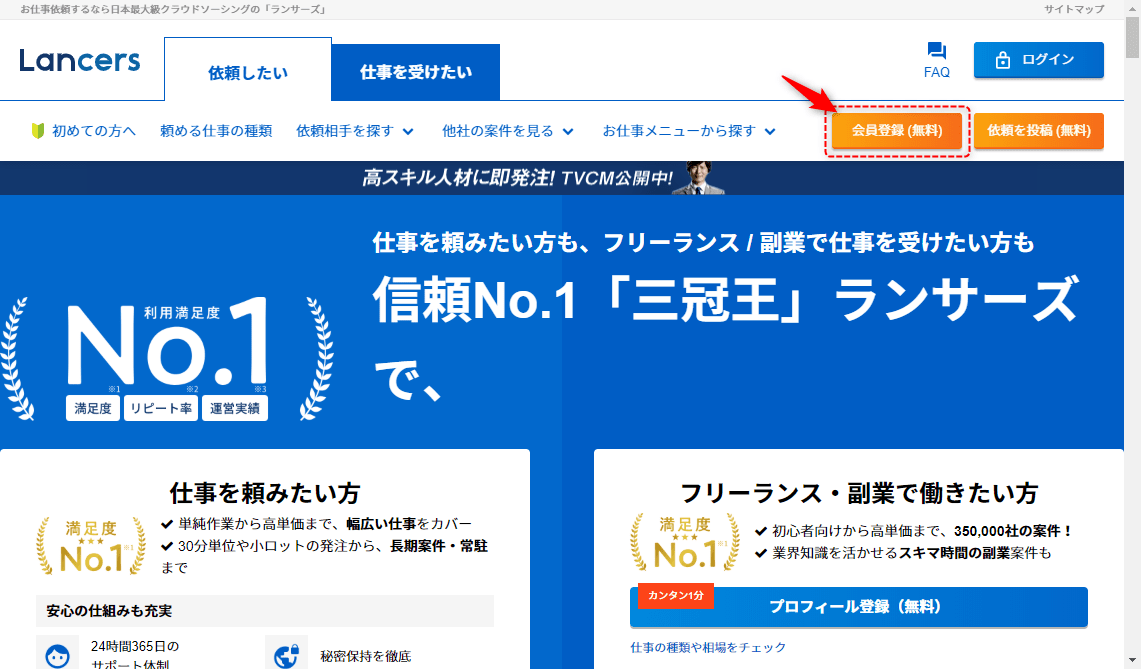The image size is (1141, 669).
Task: Open the サイトマップ link
Action: click(x=1074, y=9)
